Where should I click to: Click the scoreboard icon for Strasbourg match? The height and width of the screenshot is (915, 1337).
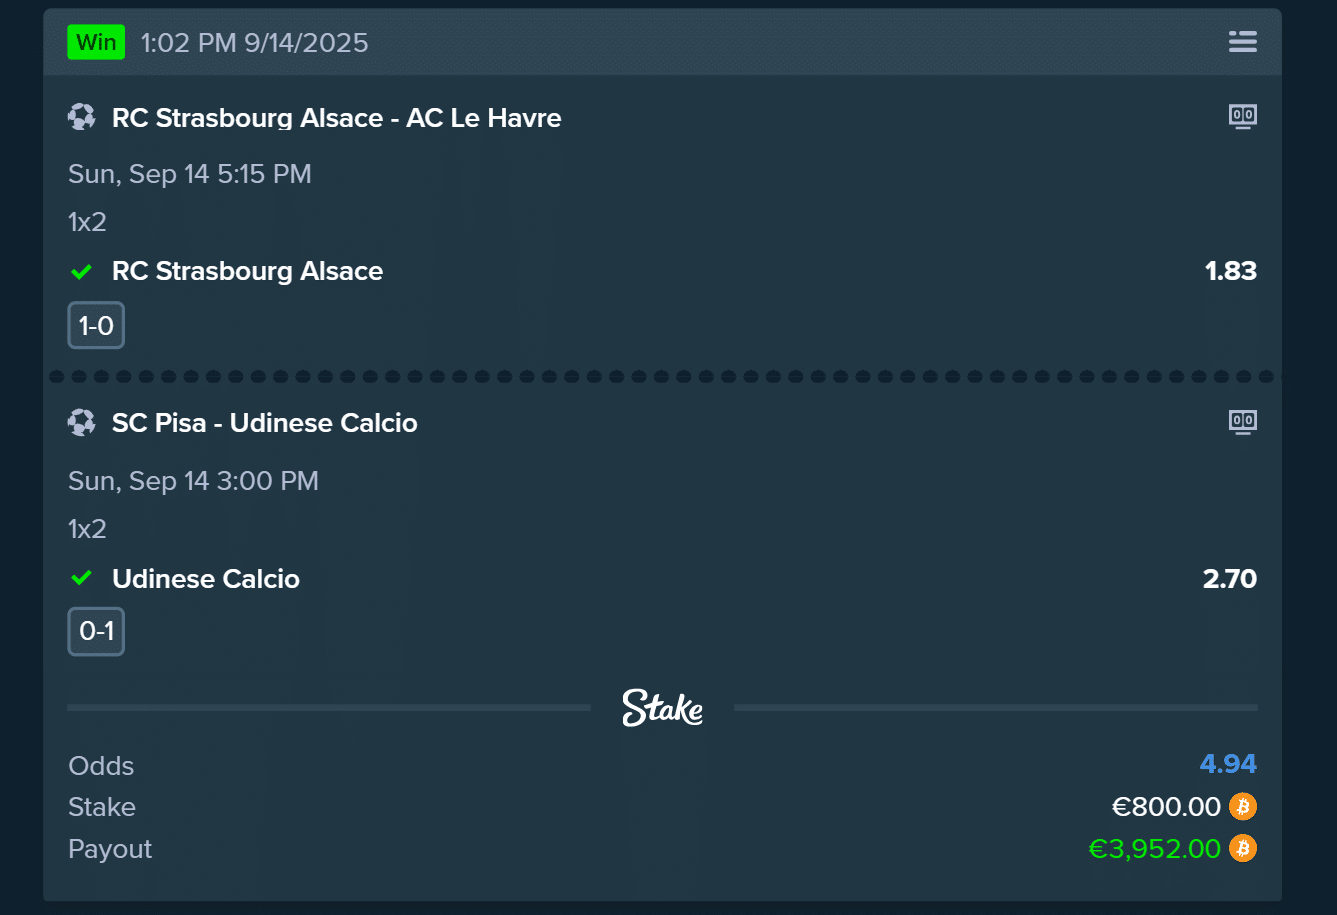[x=1242, y=117]
